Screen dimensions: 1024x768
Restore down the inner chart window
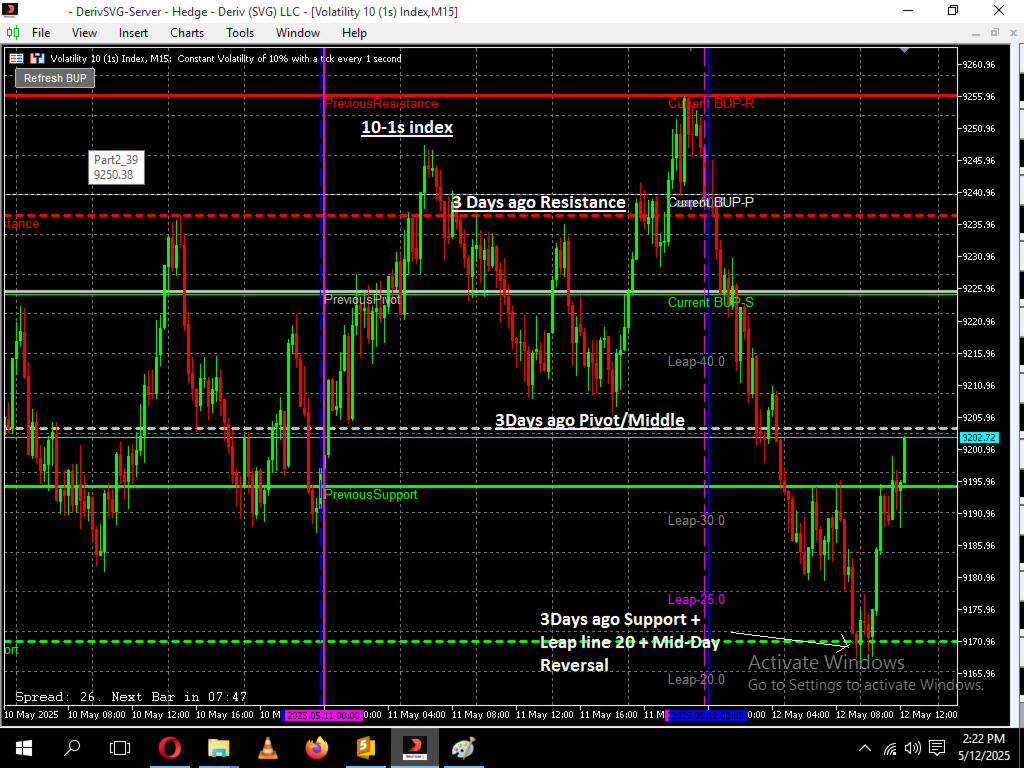pos(995,33)
